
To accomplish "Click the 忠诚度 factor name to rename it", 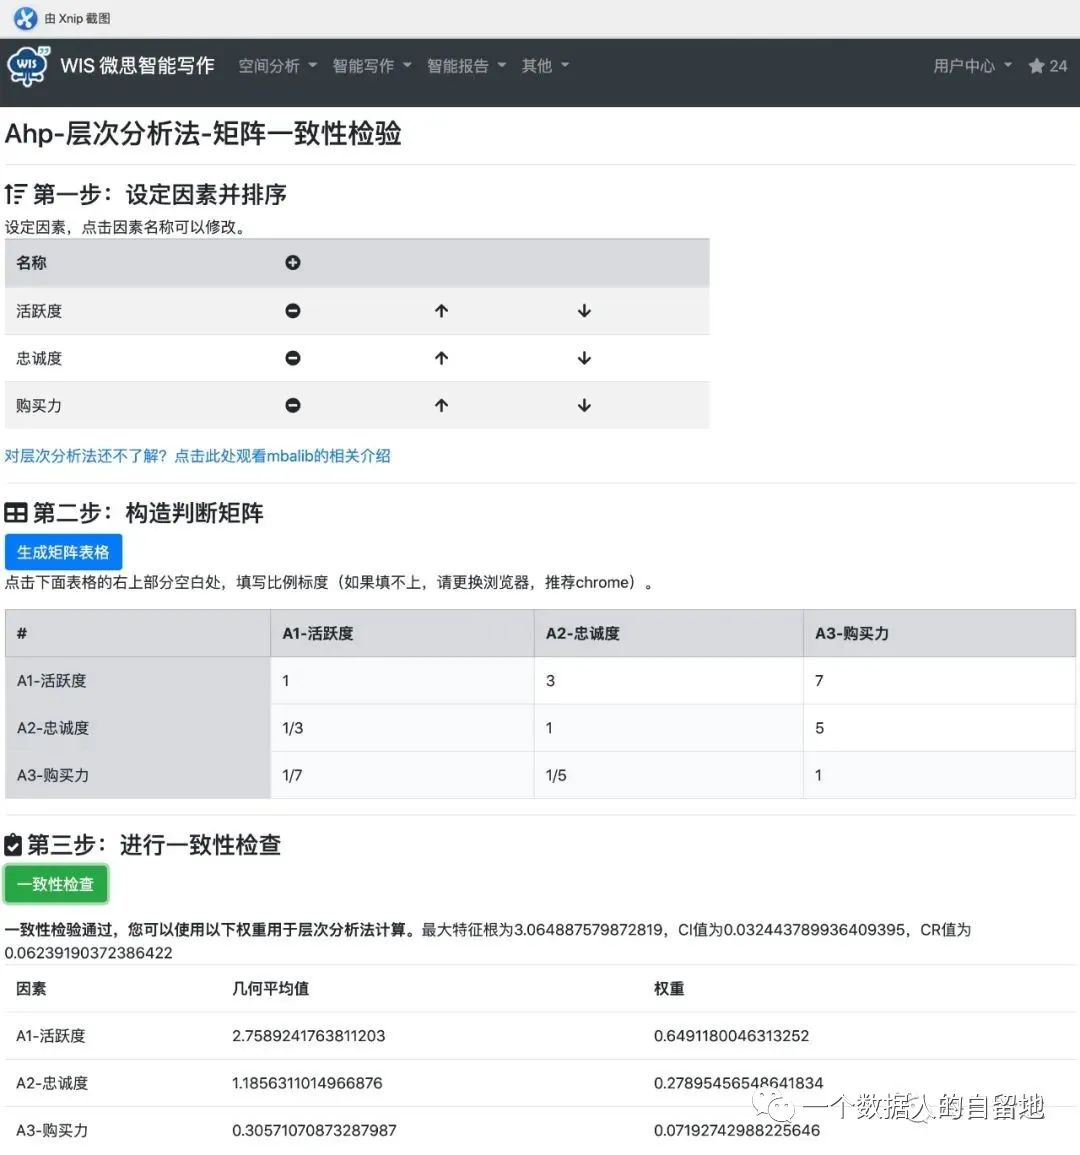I will [40, 357].
